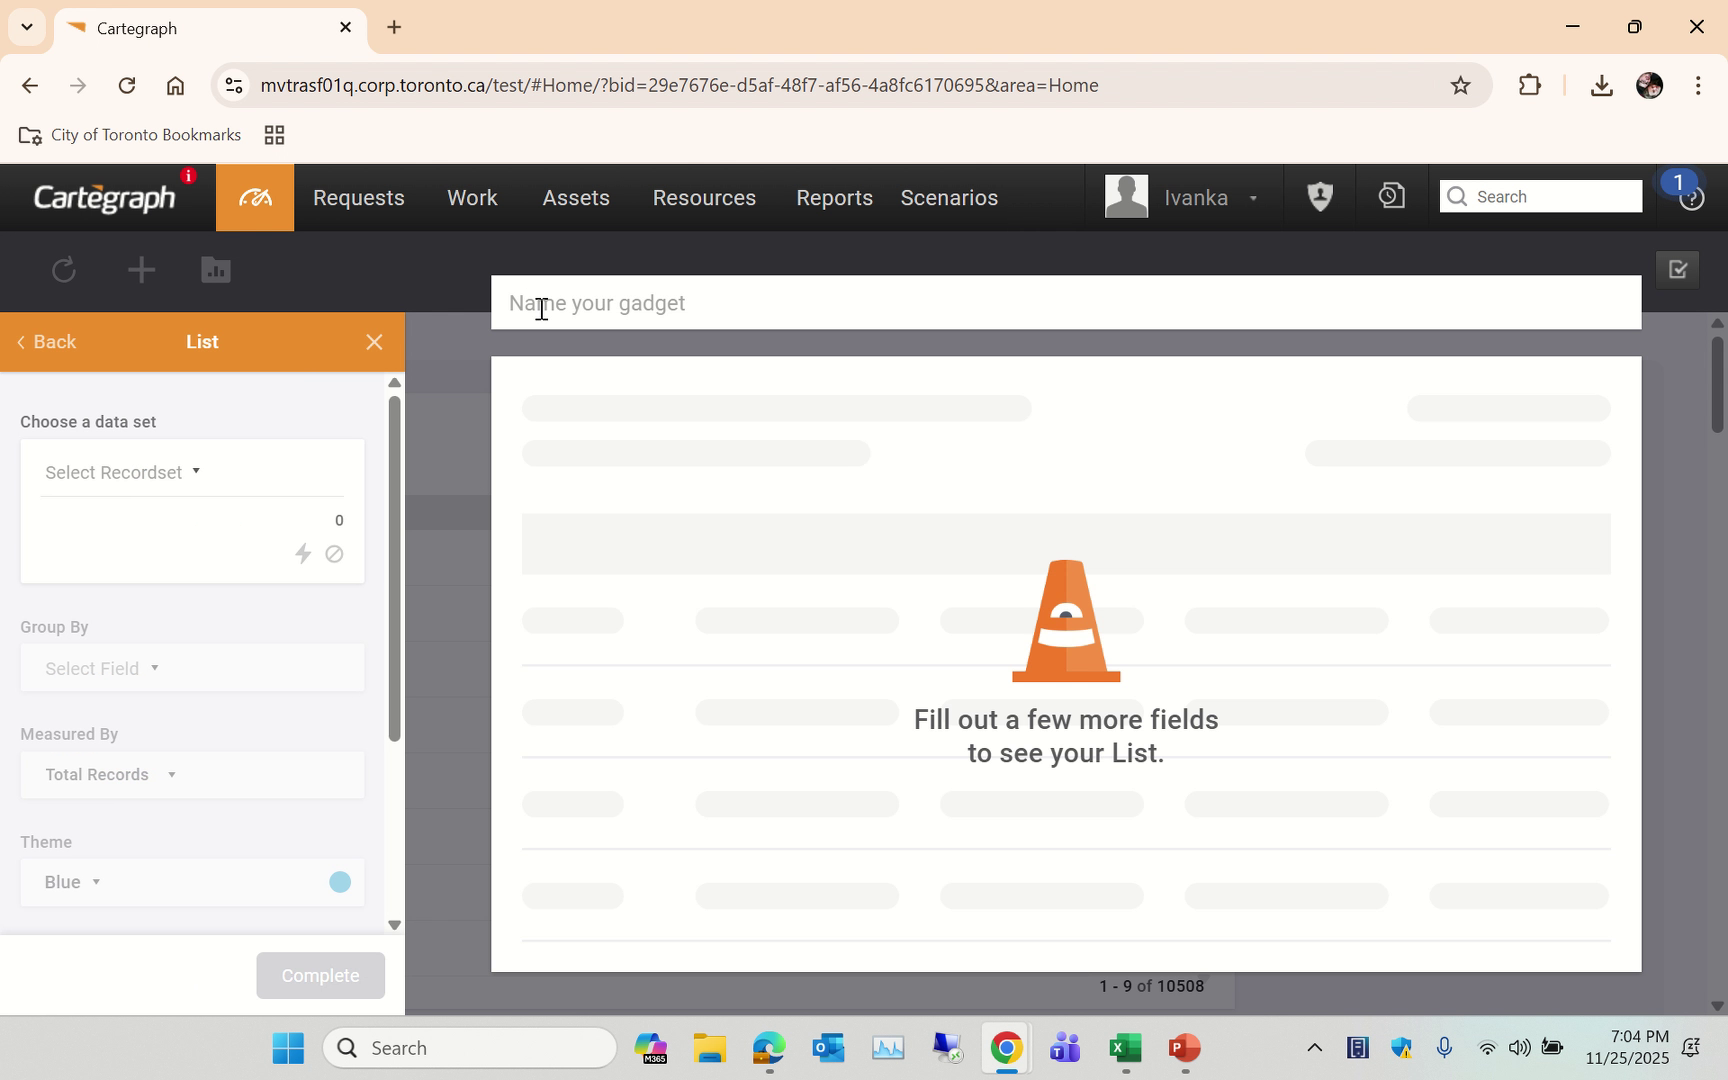Open the recent history document icon

[1390, 196]
